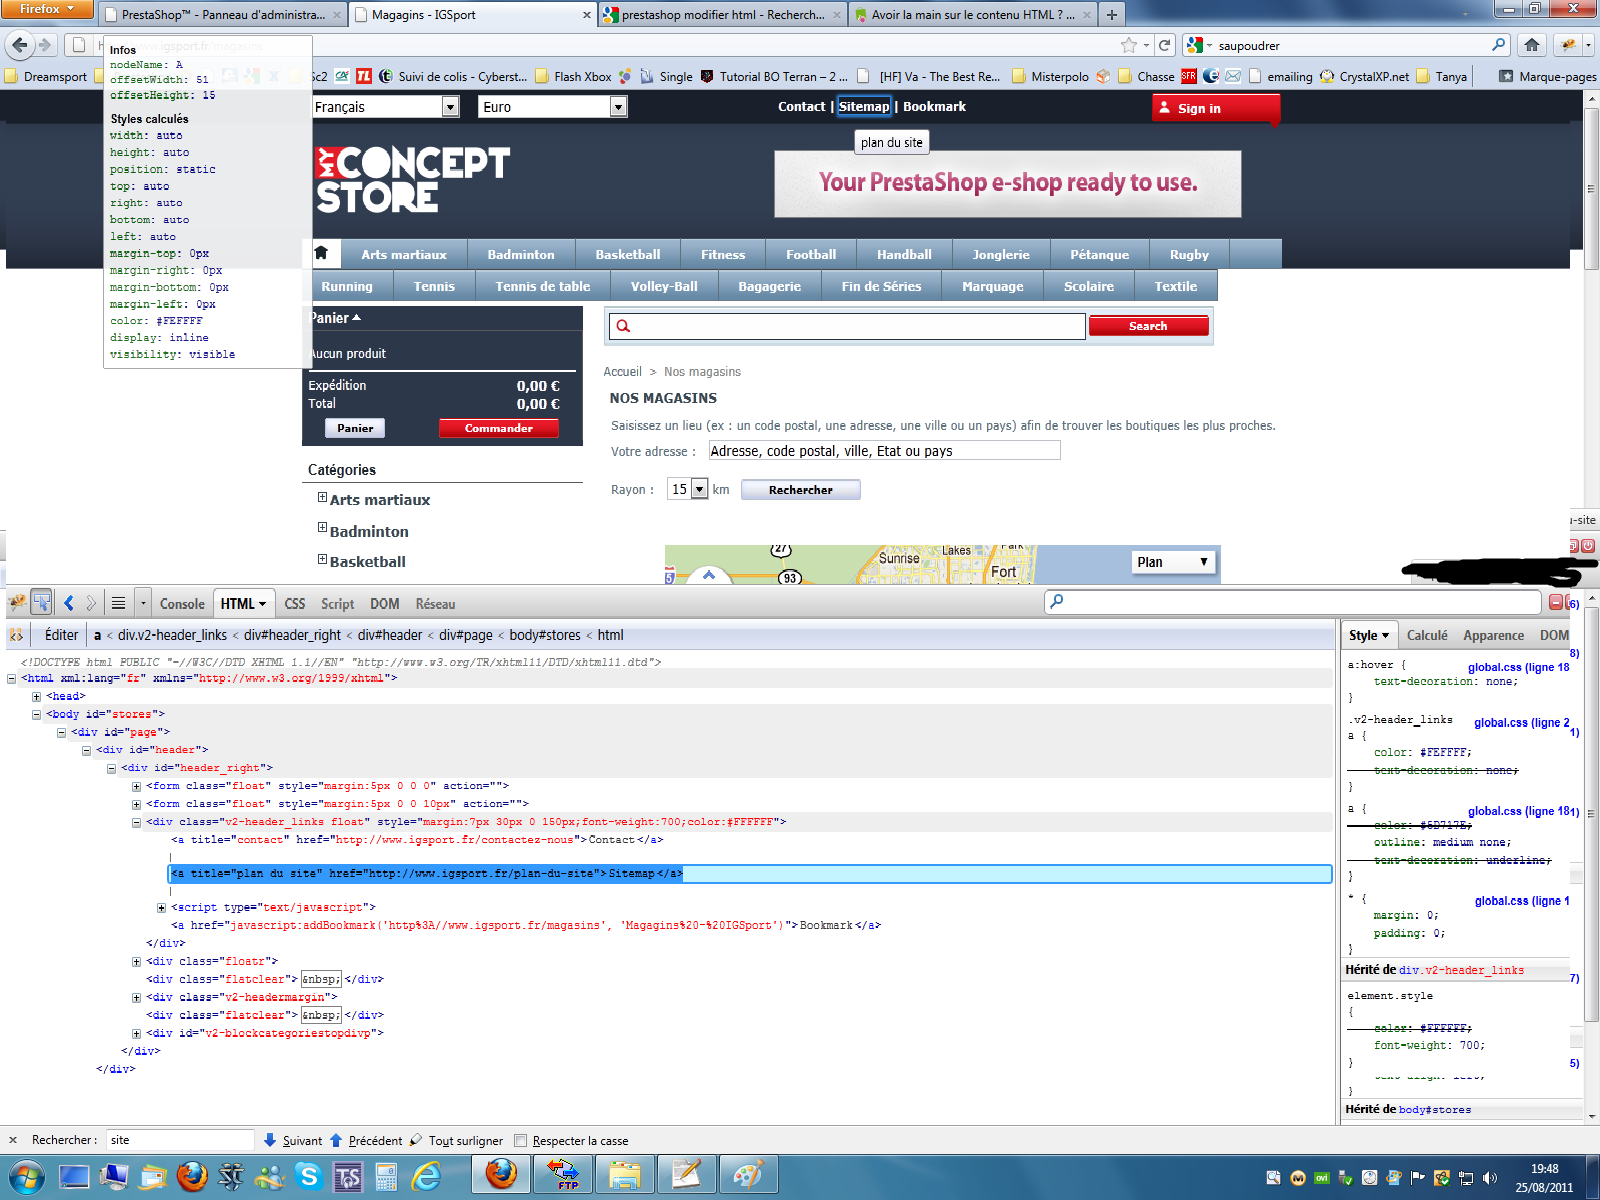The height and width of the screenshot is (1200, 1600).
Task: Go to the Firefox home page icon
Action: coord(1531,45)
